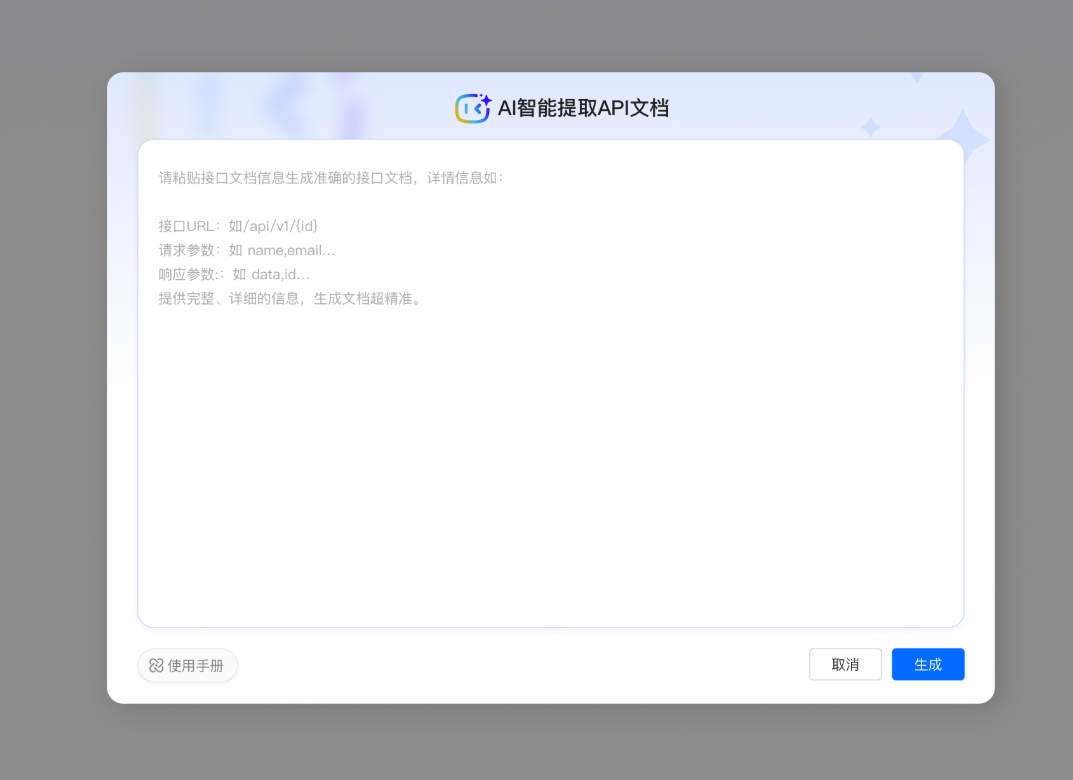Open the 使用手册 user guide
The height and width of the screenshot is (780, 1073).
point(187,665)
